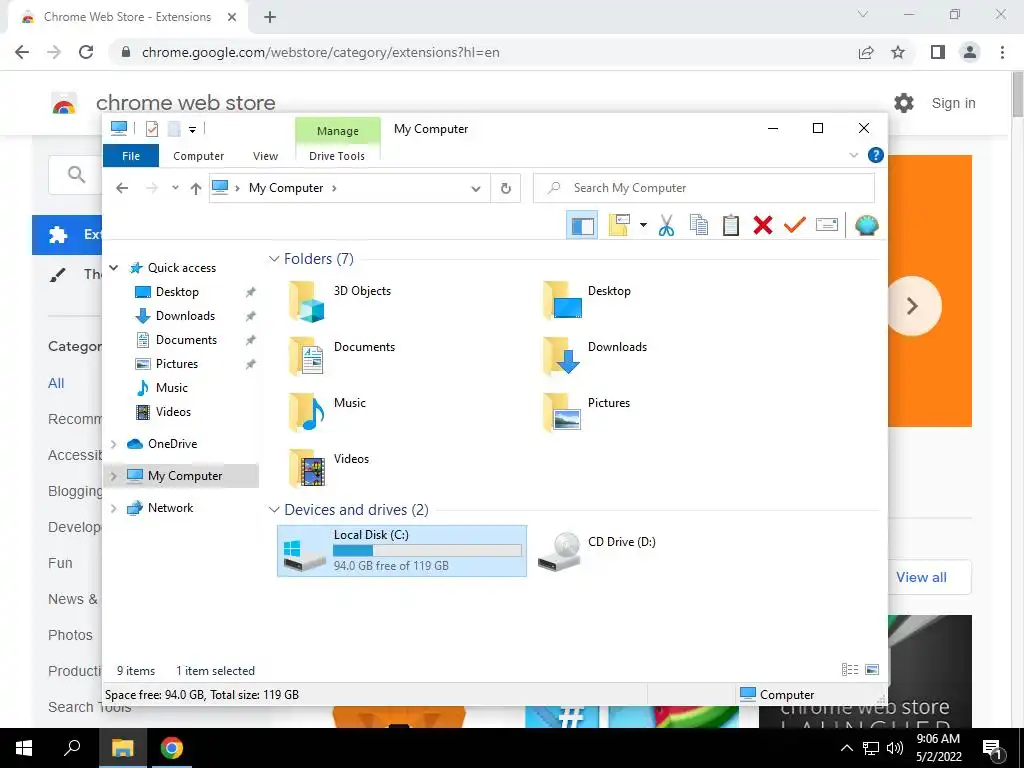Screen dimensions: 1024x768
Task: Select Videos in the navigation pane
Action: coord(173,412)
